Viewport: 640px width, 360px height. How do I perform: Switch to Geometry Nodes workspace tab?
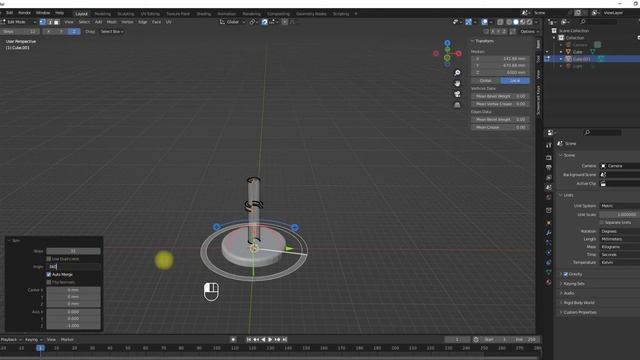[x=311, y=14]
